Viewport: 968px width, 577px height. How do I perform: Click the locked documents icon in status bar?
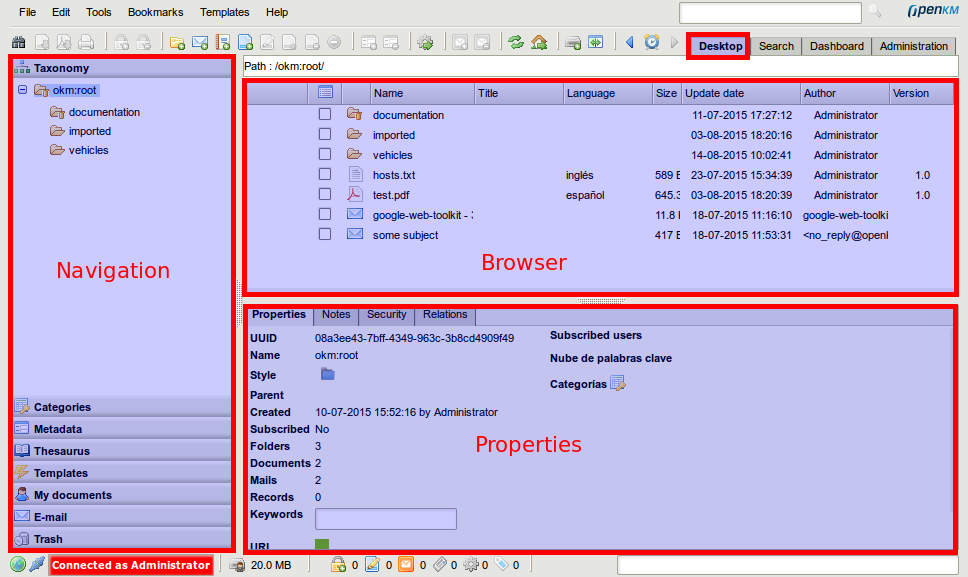(x=338, y=564)
